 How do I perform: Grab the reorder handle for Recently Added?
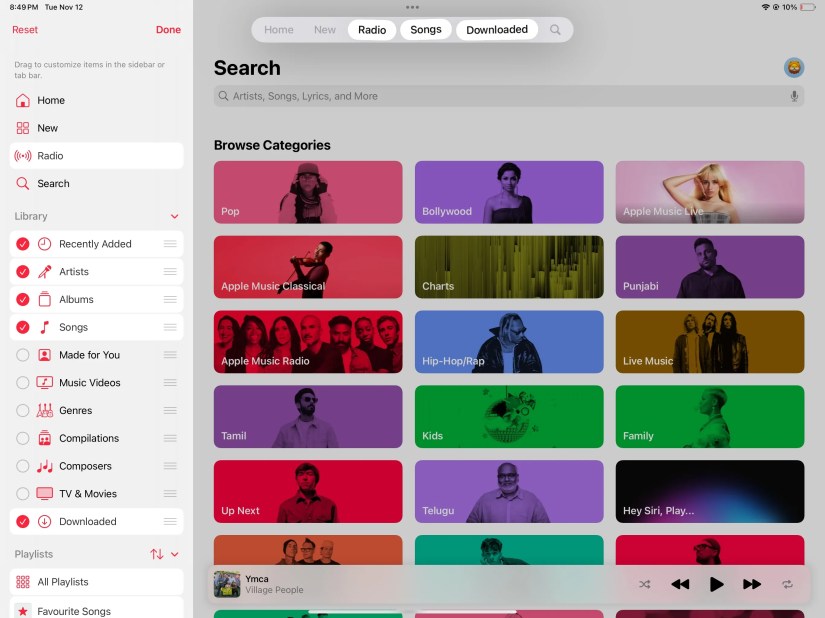[x=170, y=244]
